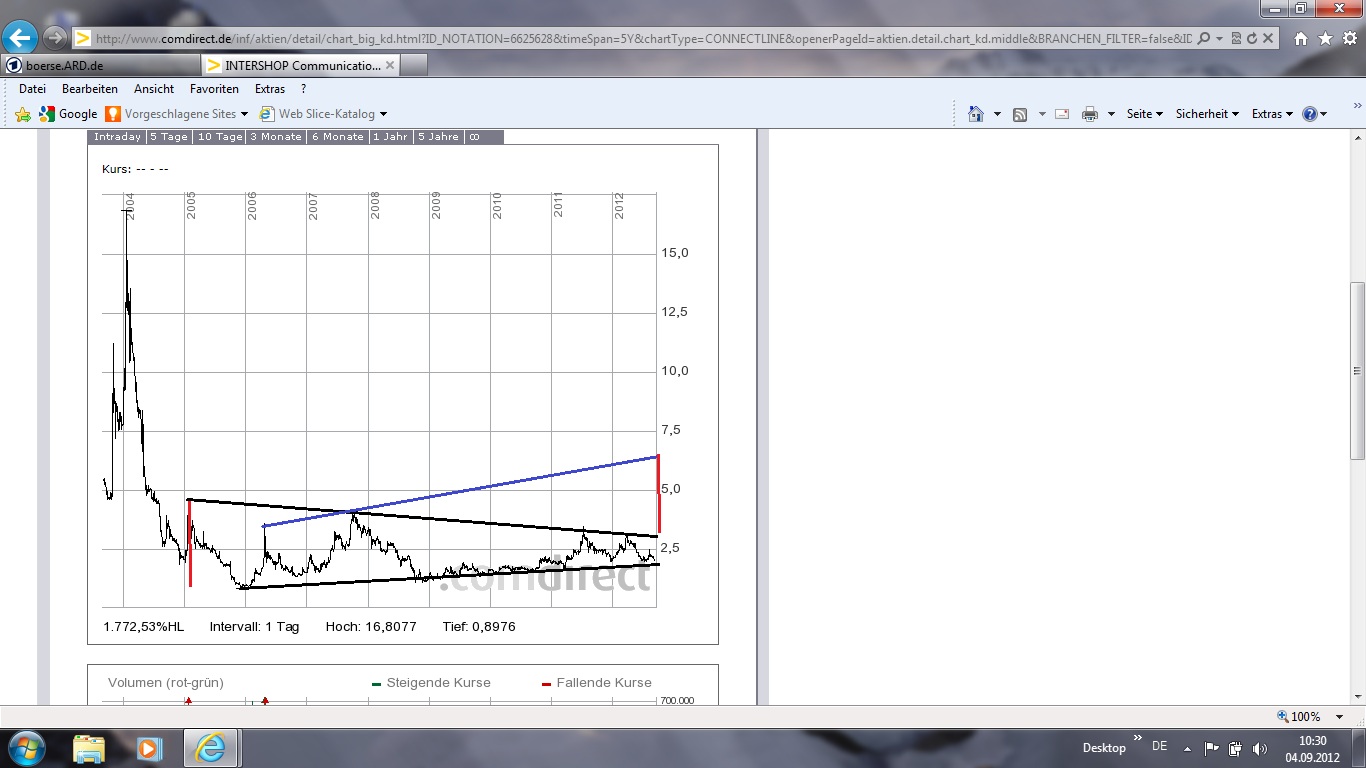
Task: Open Vorgeschlagene Sites dropdown
Action: point(176,114)
